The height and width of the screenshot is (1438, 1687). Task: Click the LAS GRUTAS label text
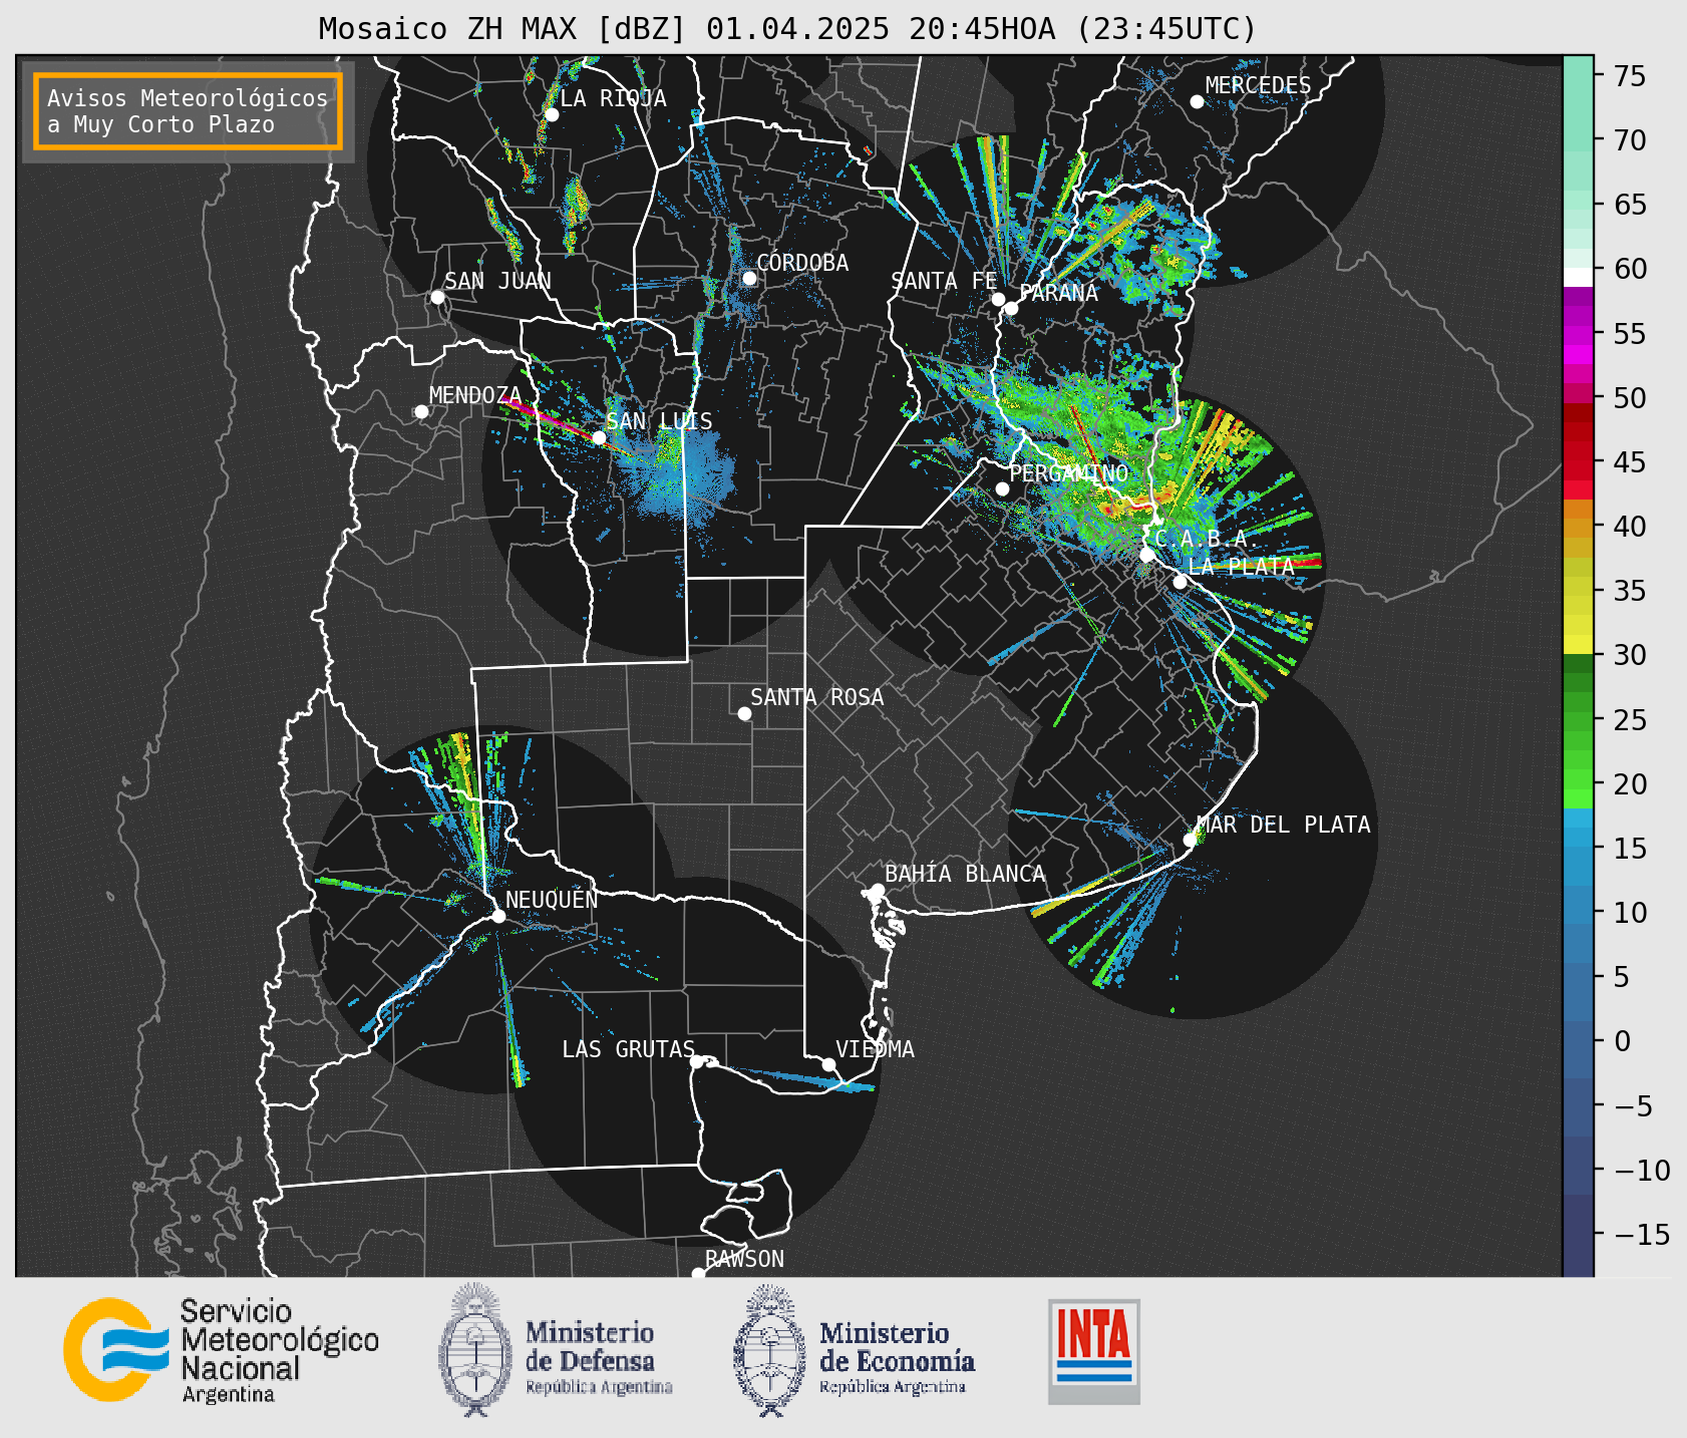pyautogui.click(x=628, y=1050)
